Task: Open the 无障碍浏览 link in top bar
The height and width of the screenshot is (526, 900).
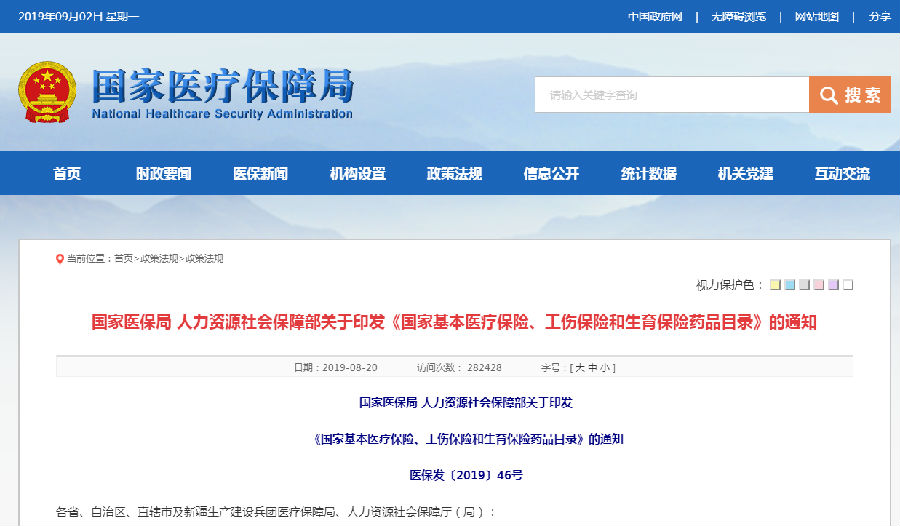Action: [x=739, y=17]
